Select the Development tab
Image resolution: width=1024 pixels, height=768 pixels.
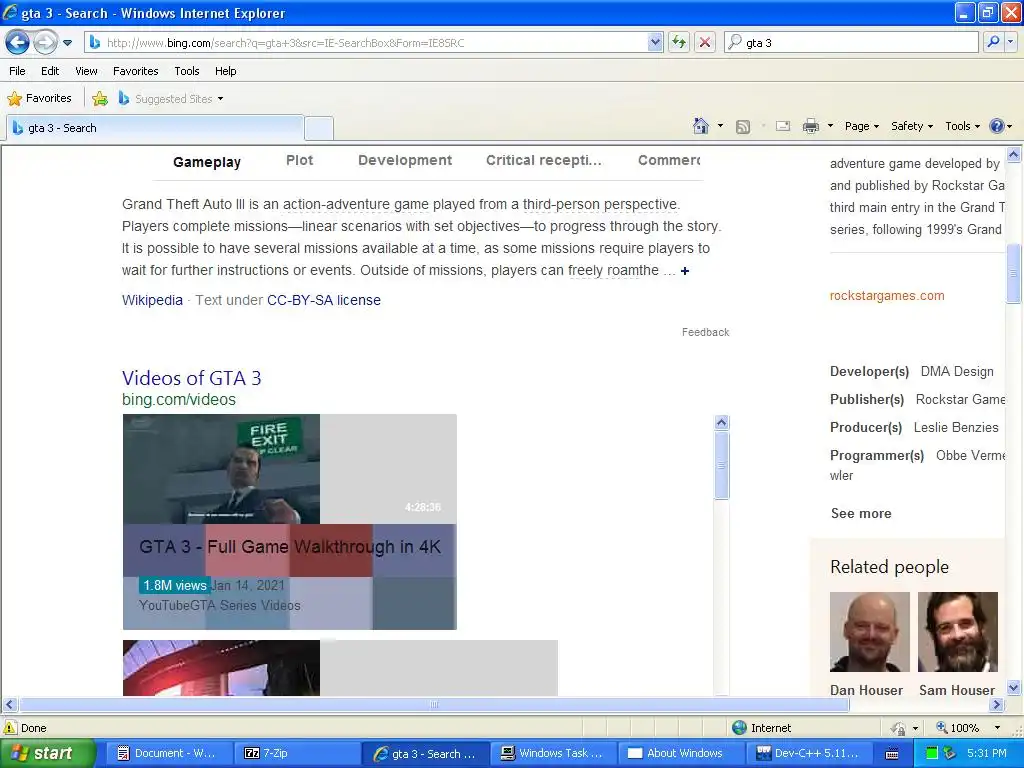pyautogui.click(x=405, y=161)
